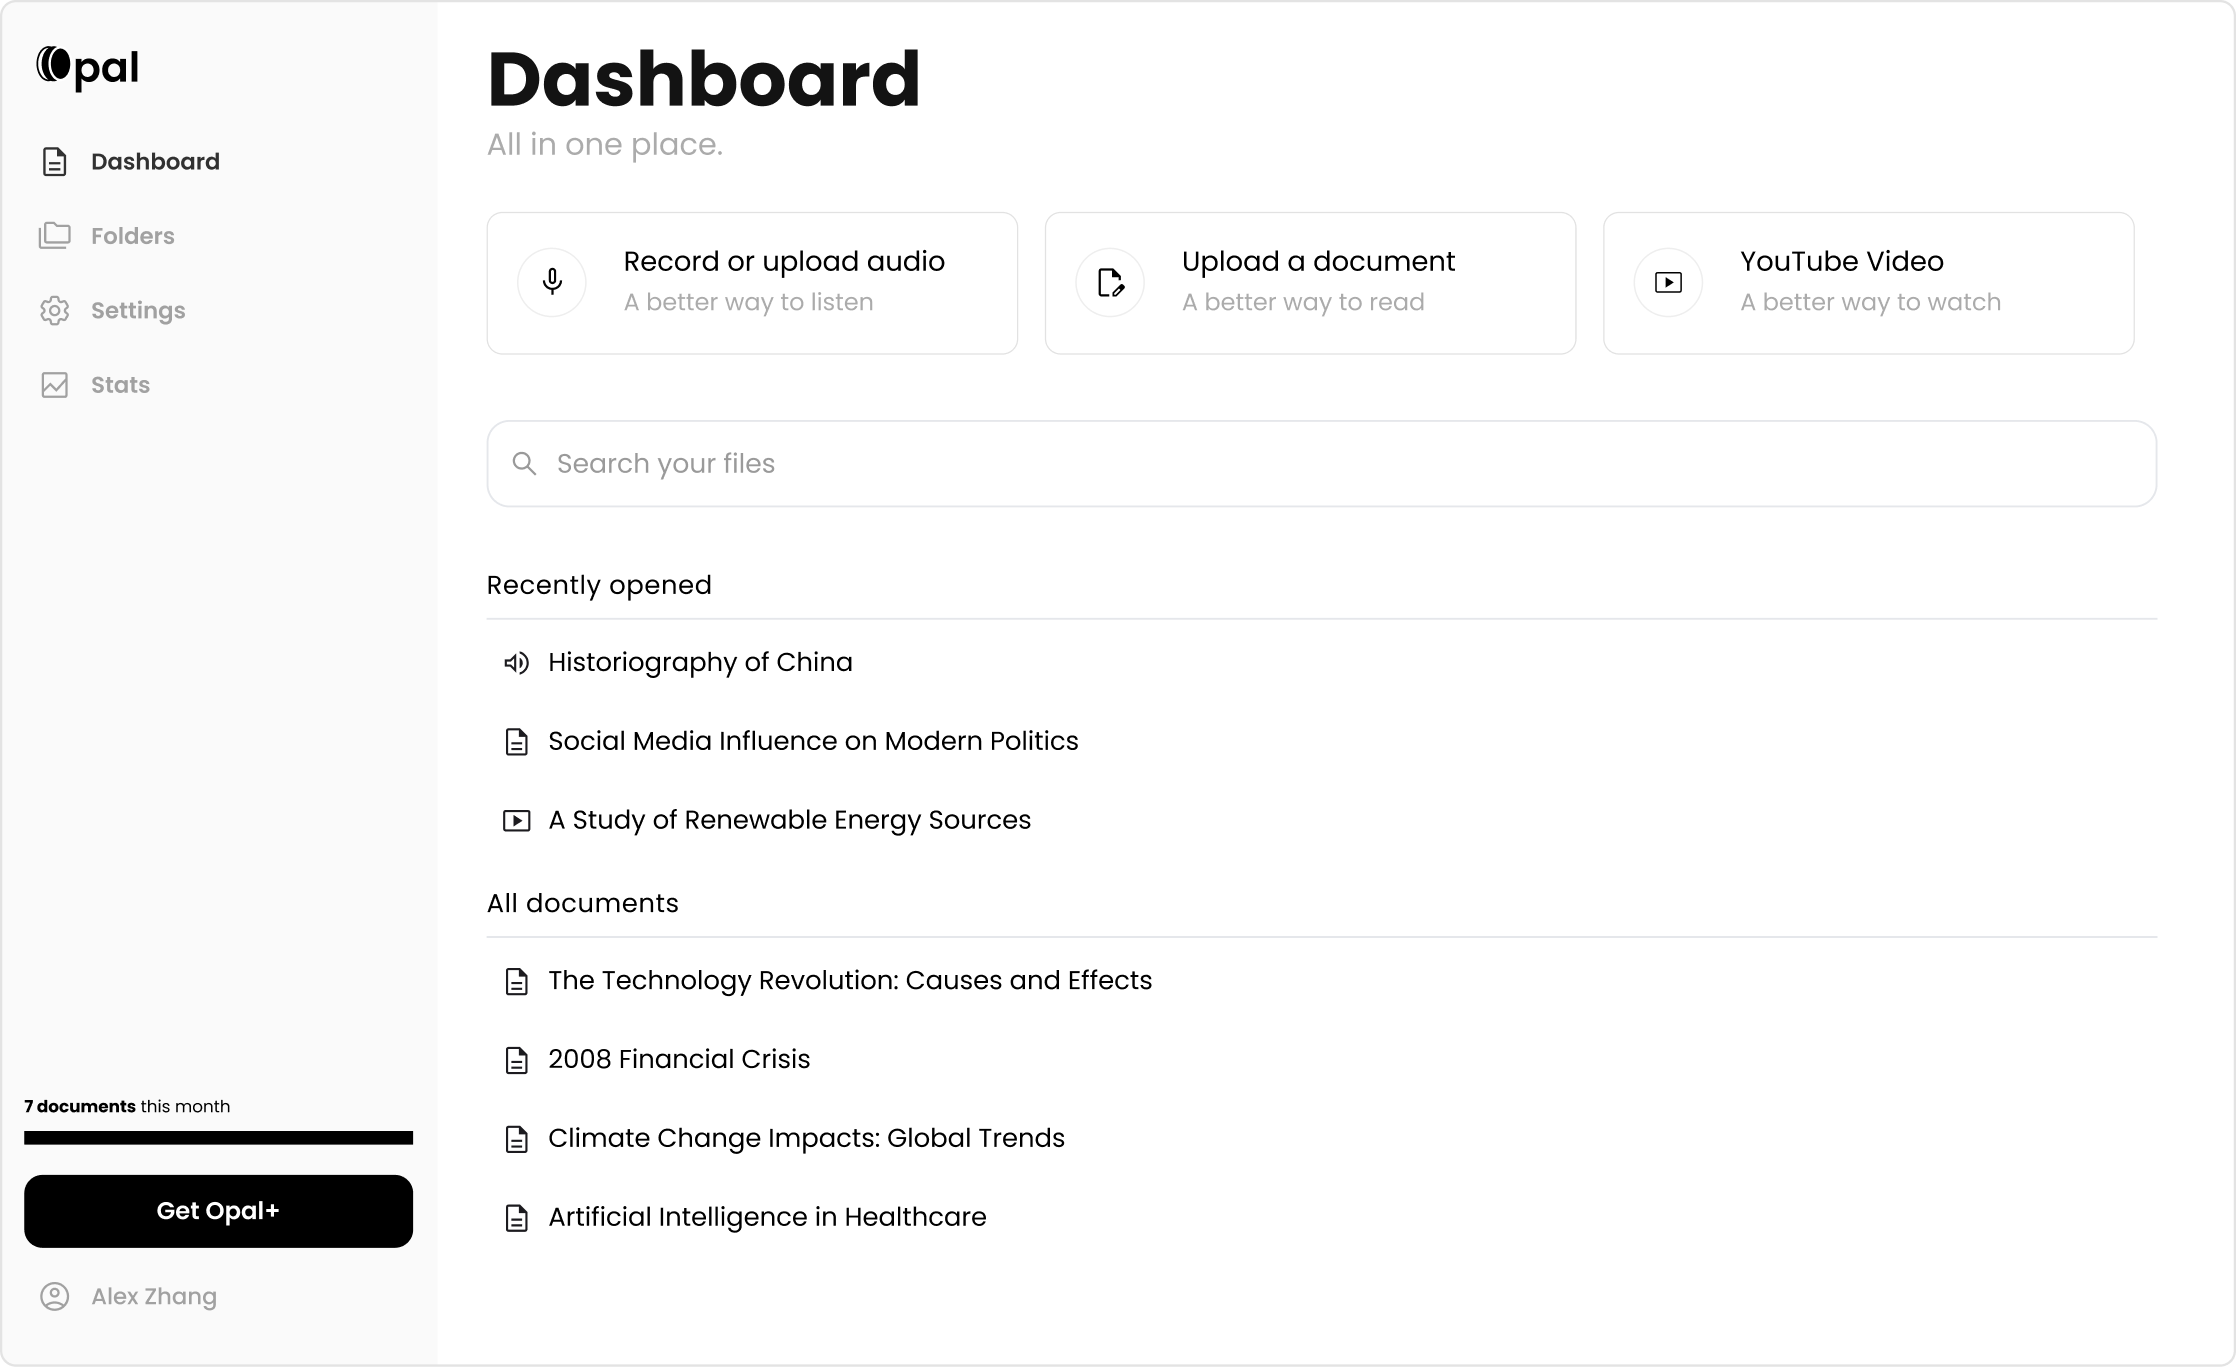Click the Opal logo
The width and height of the screenshot is (2236, 1367).
point(88,65)
